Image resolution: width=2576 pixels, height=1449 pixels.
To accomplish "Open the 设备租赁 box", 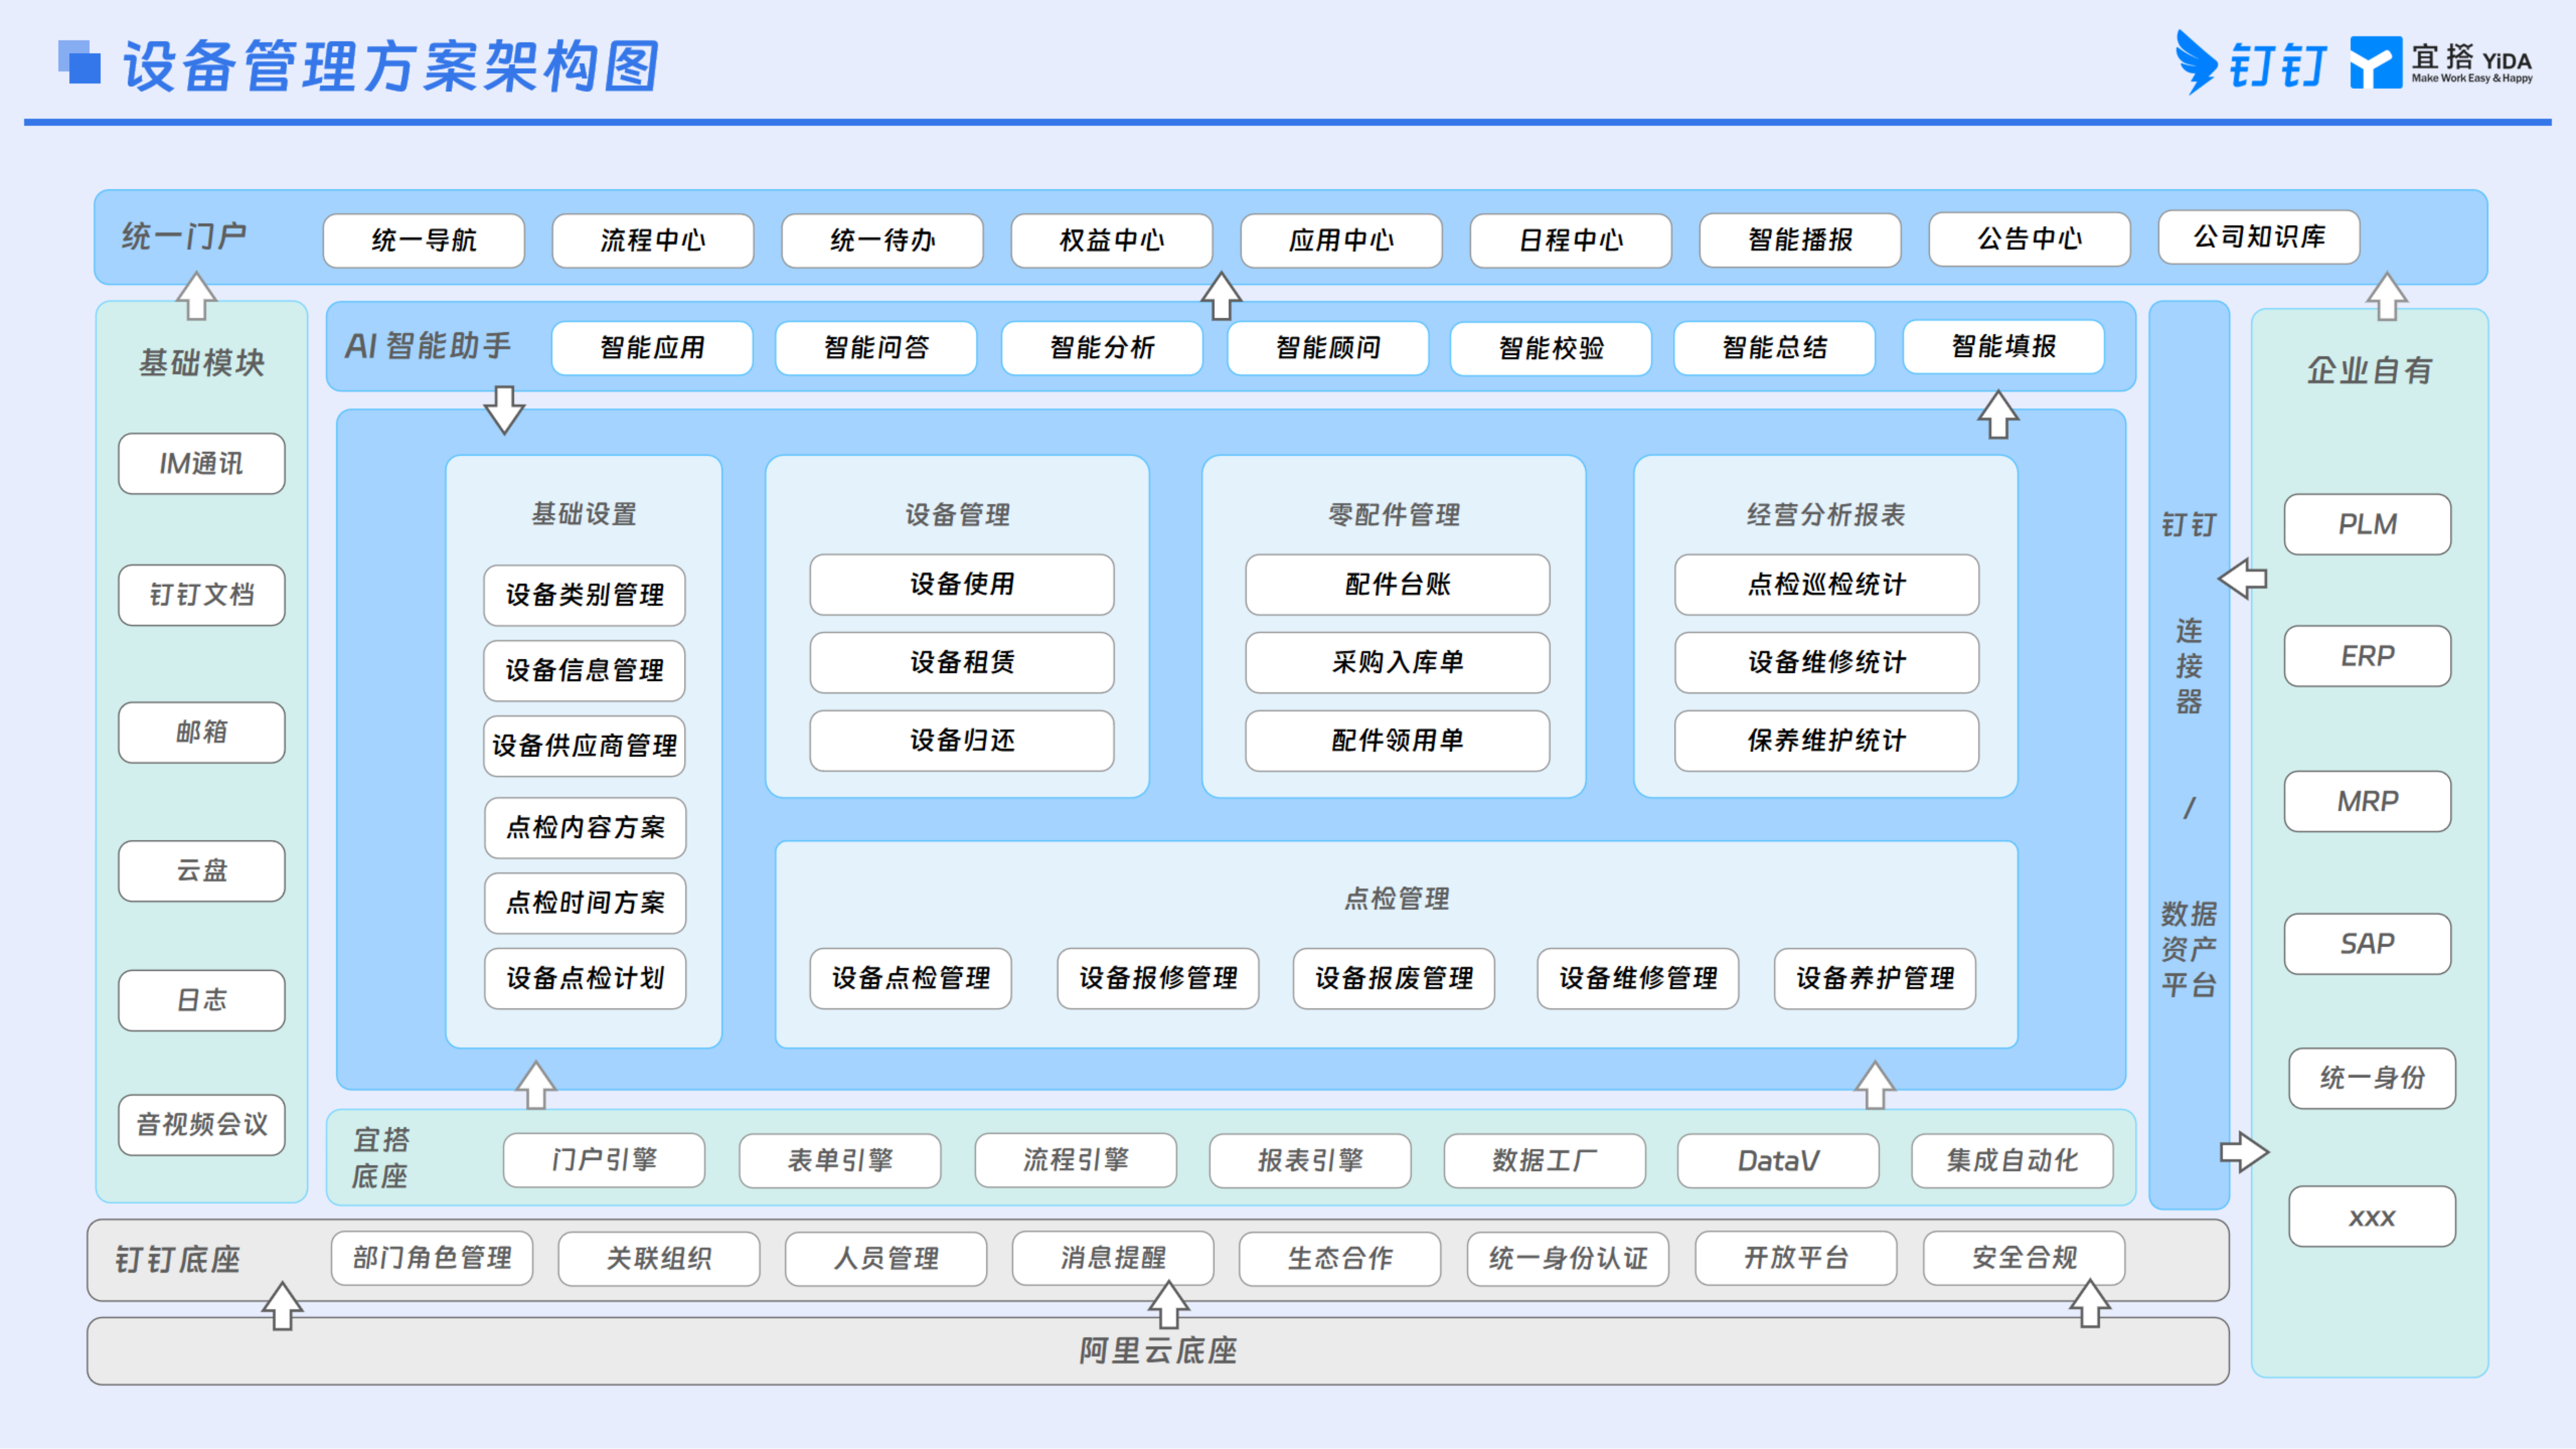I will pos(962,663).
